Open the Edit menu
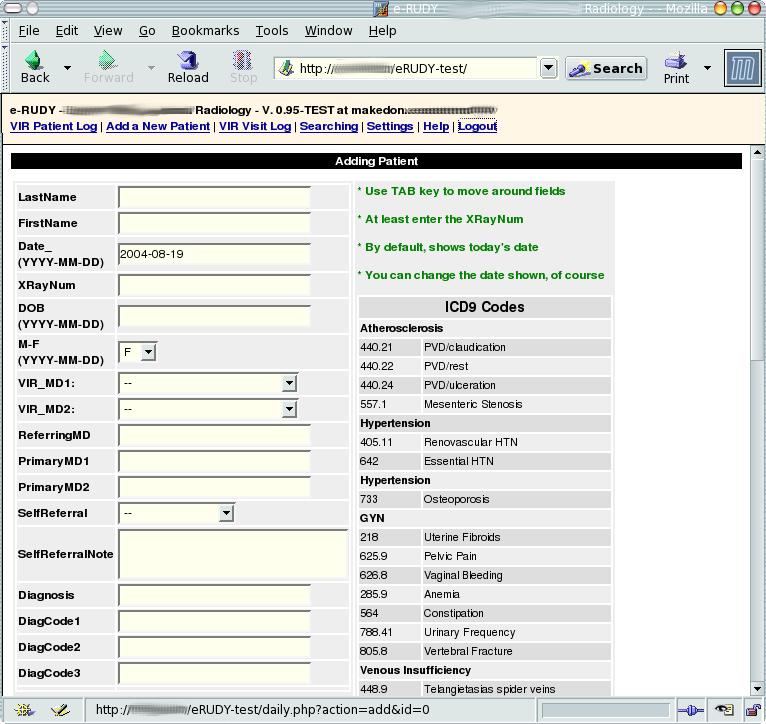The width and height of the screenshot is (766, 724). (x=66, y=31)
